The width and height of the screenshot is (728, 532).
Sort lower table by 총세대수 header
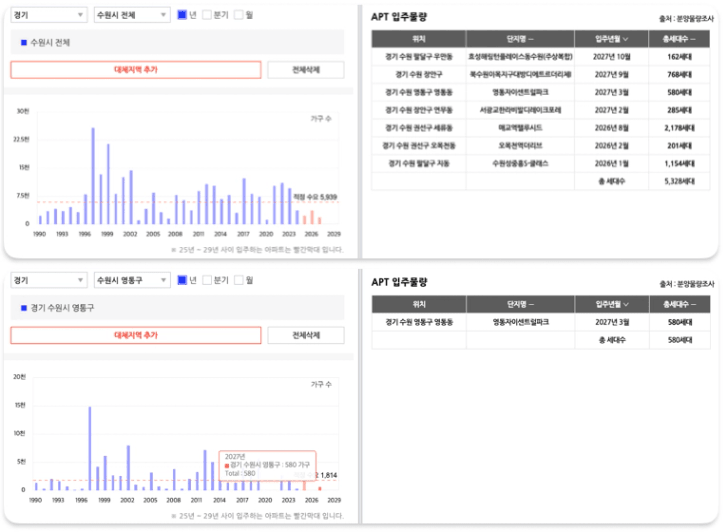679,305
